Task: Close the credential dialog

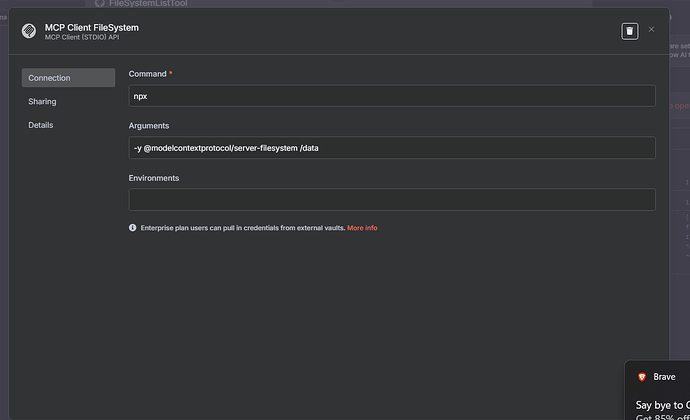Action: 651,29
